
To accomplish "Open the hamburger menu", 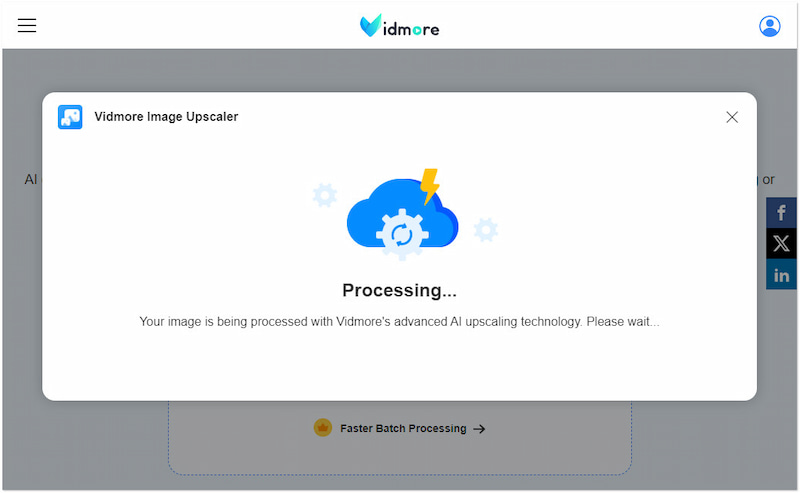I will 27,26.
